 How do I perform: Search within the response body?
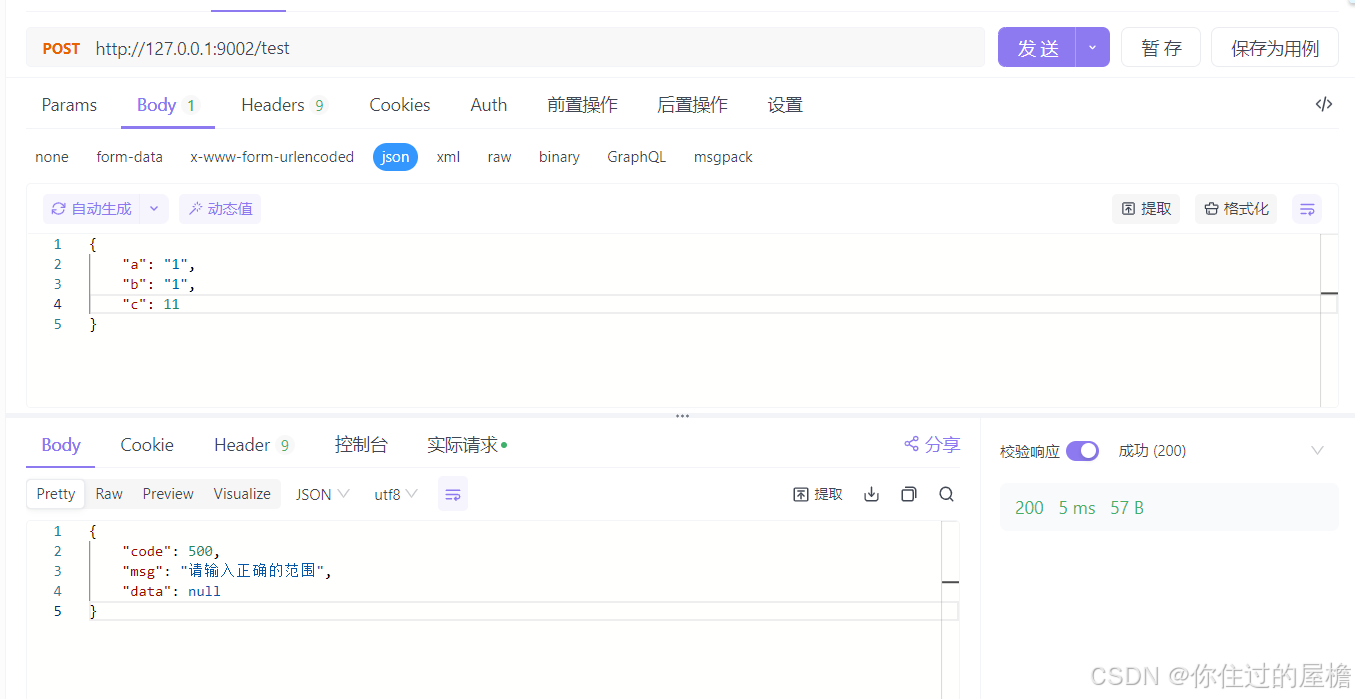click(x=946, y=494)
